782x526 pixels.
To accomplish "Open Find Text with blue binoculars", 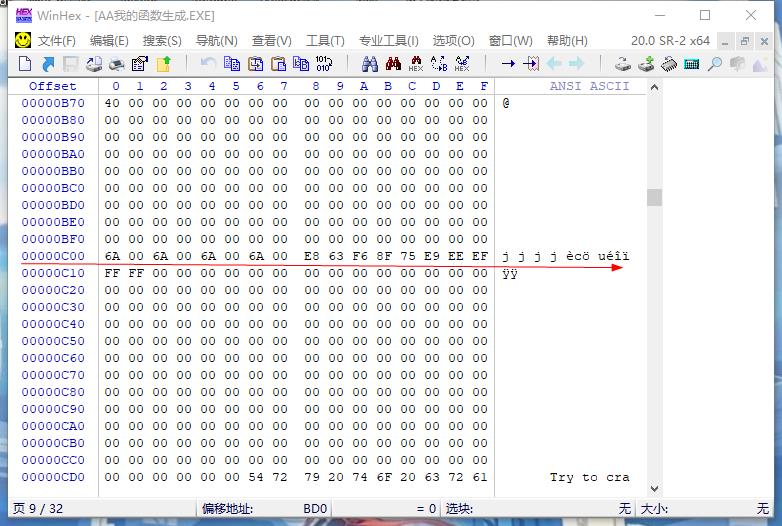I will click(370, 64).
